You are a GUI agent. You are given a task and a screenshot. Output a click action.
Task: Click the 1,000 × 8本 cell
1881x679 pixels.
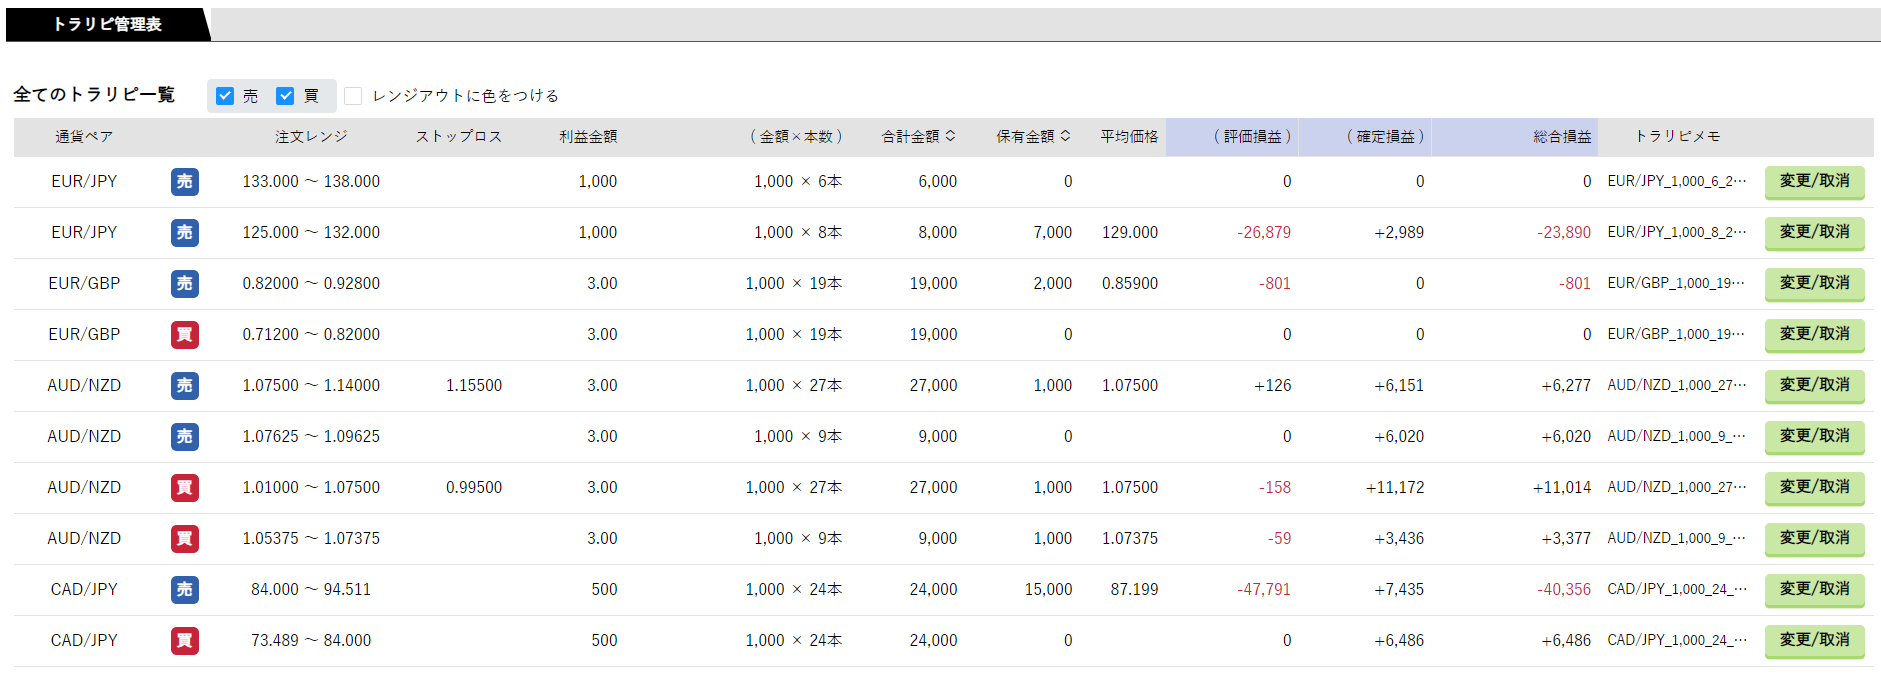[798, 233]
